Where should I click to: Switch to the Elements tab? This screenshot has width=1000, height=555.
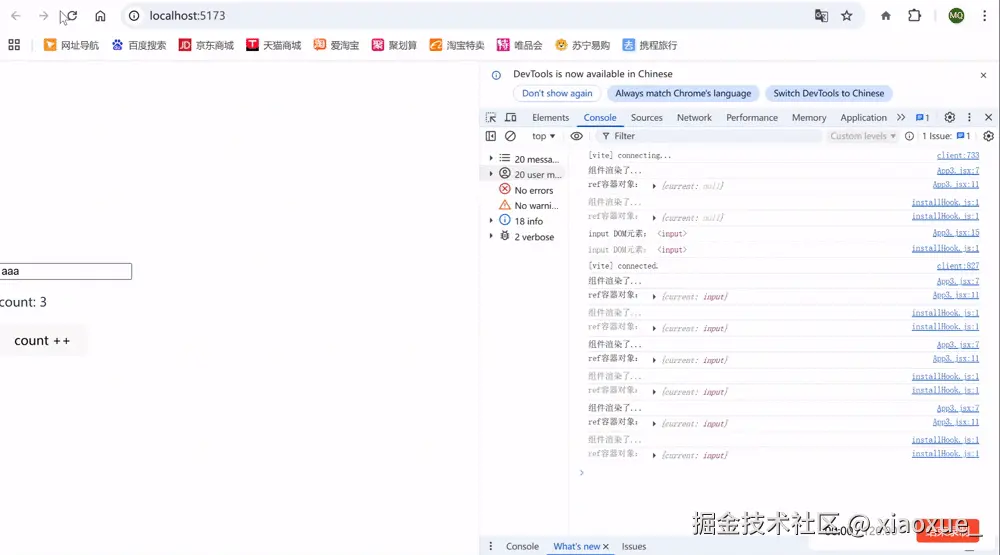tap(550, 117)
